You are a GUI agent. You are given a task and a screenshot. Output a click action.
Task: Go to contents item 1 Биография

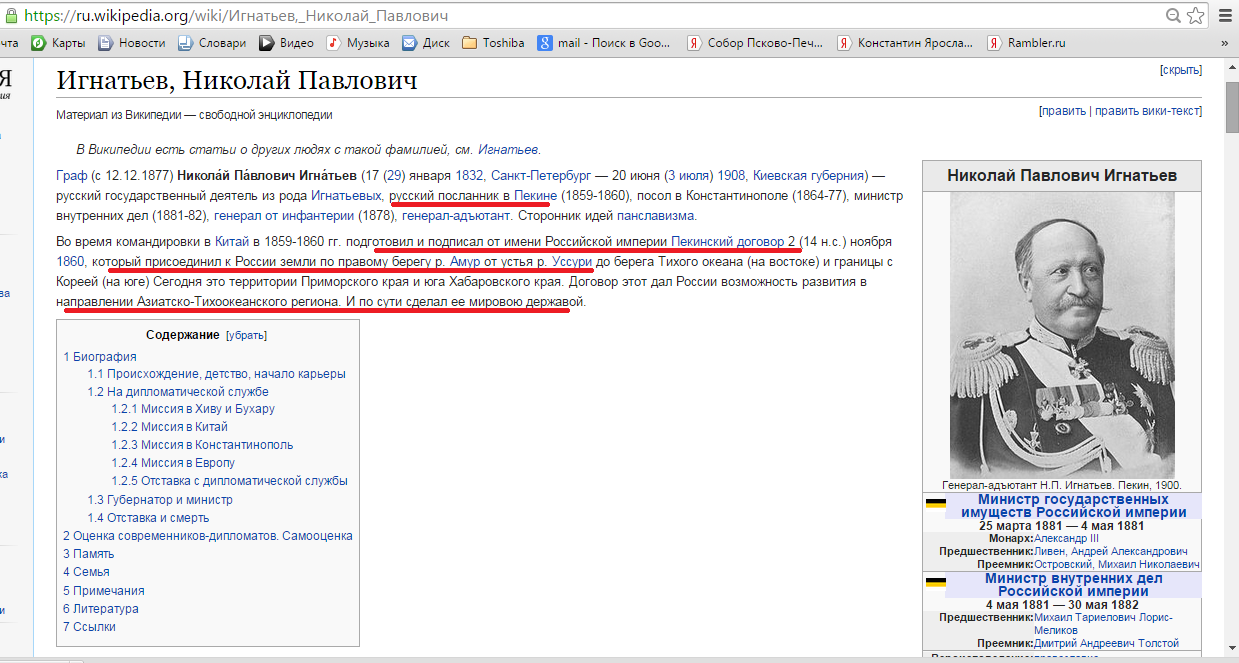coord(100,356)
